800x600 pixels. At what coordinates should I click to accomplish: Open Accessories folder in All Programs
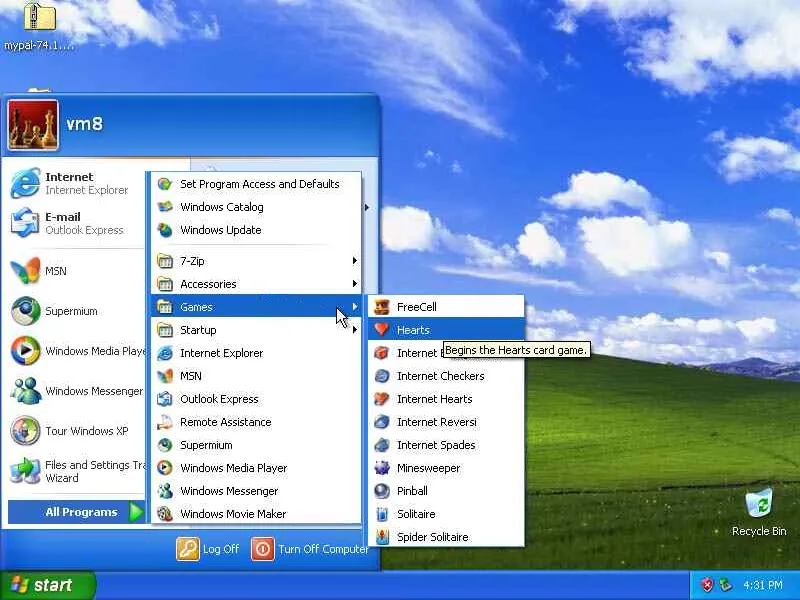tap(256, 284)
